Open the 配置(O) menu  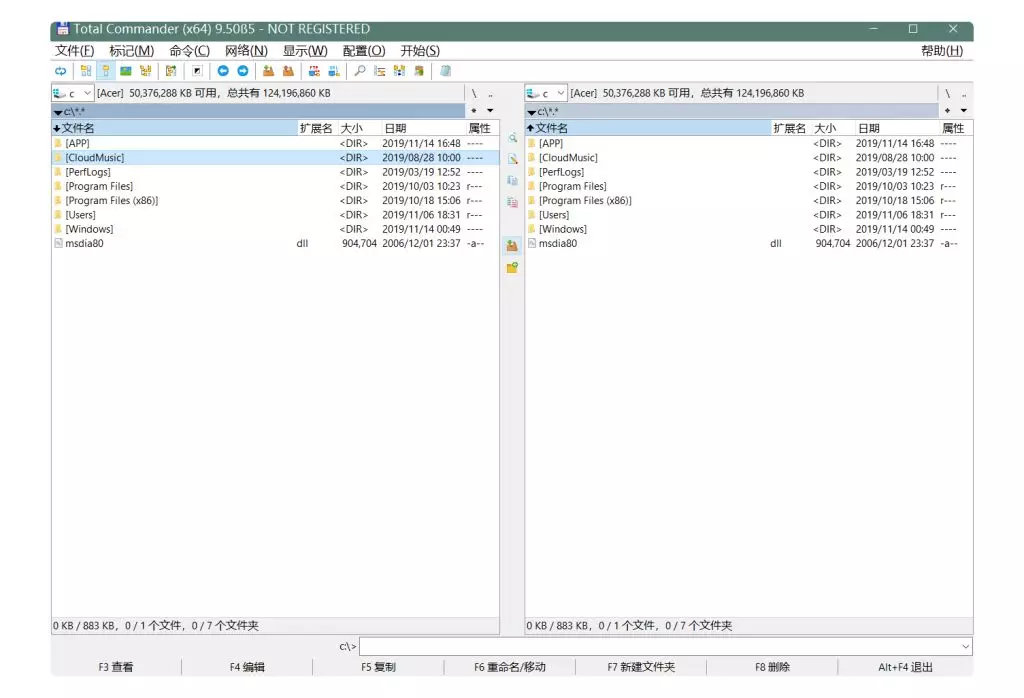(364, 51)
